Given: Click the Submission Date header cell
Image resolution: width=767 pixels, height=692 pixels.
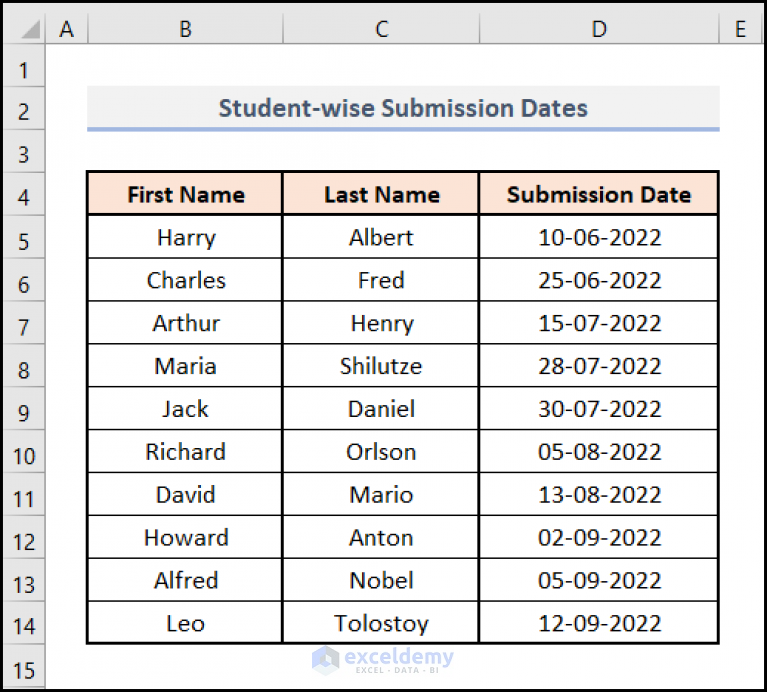Looking at the screenshot, I should [599, 194].
